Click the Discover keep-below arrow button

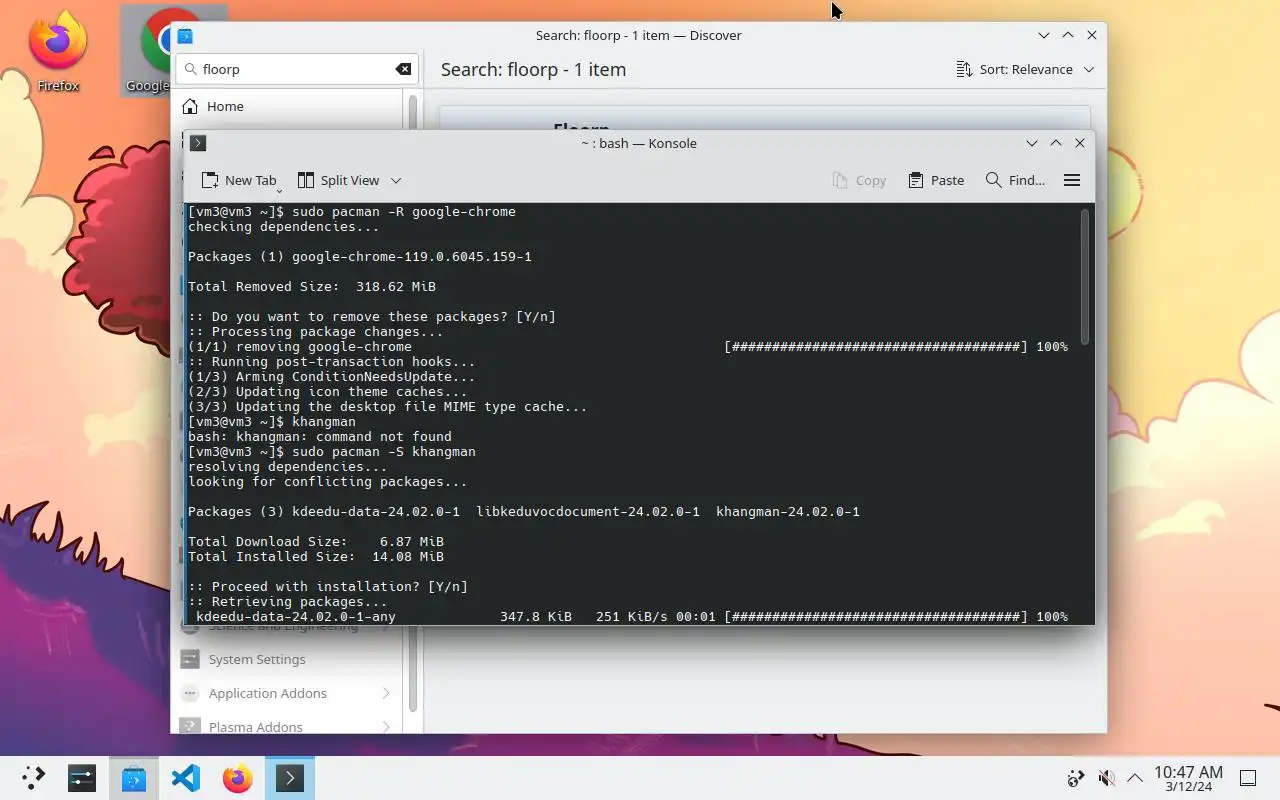[x=1044, y=35]
